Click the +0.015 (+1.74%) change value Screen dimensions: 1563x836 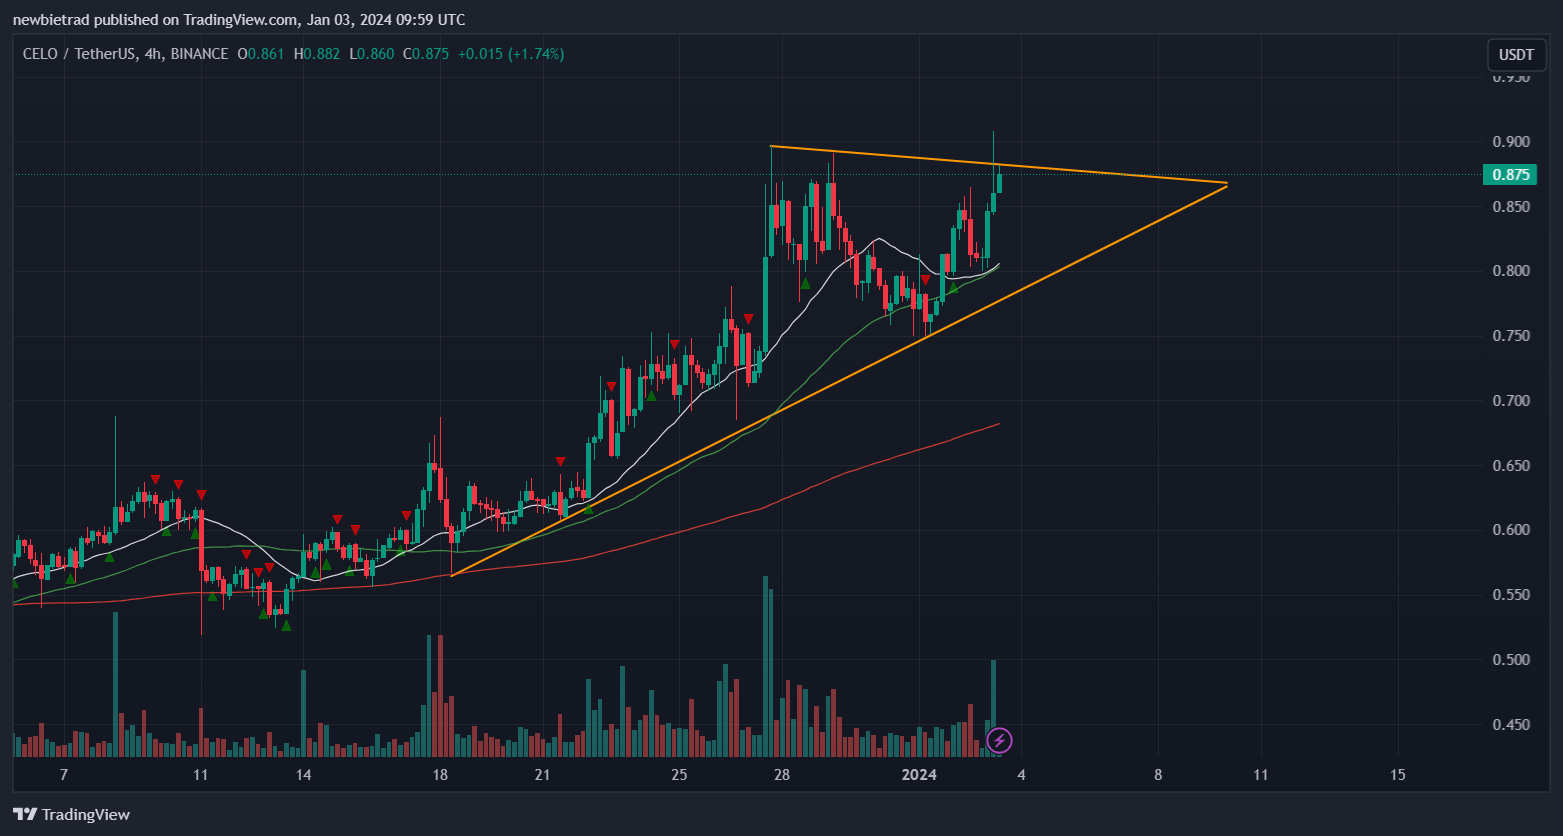tap(511, 54)
